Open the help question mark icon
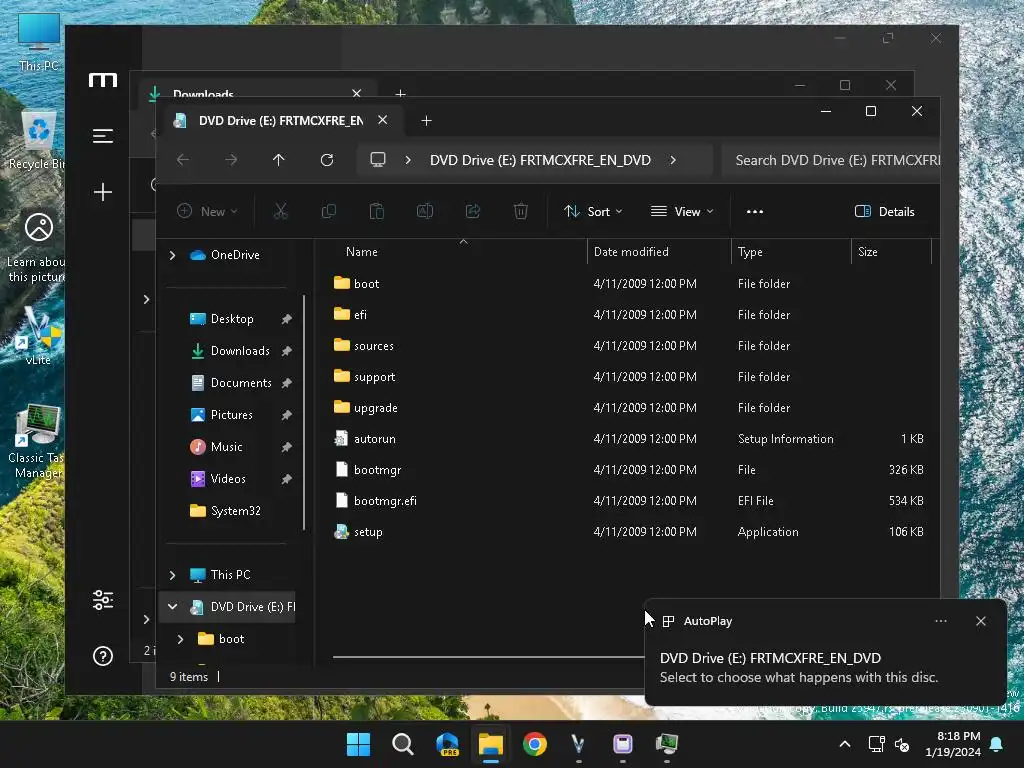The image size is (1024, 768). [x=103, y=656]
